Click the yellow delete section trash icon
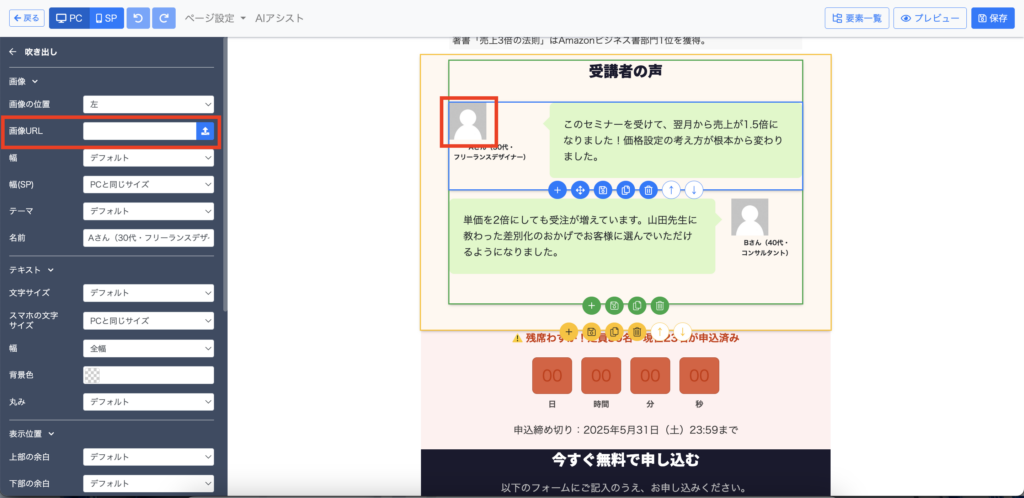This screenshot has height=498, width=1024. coord(637,332)
